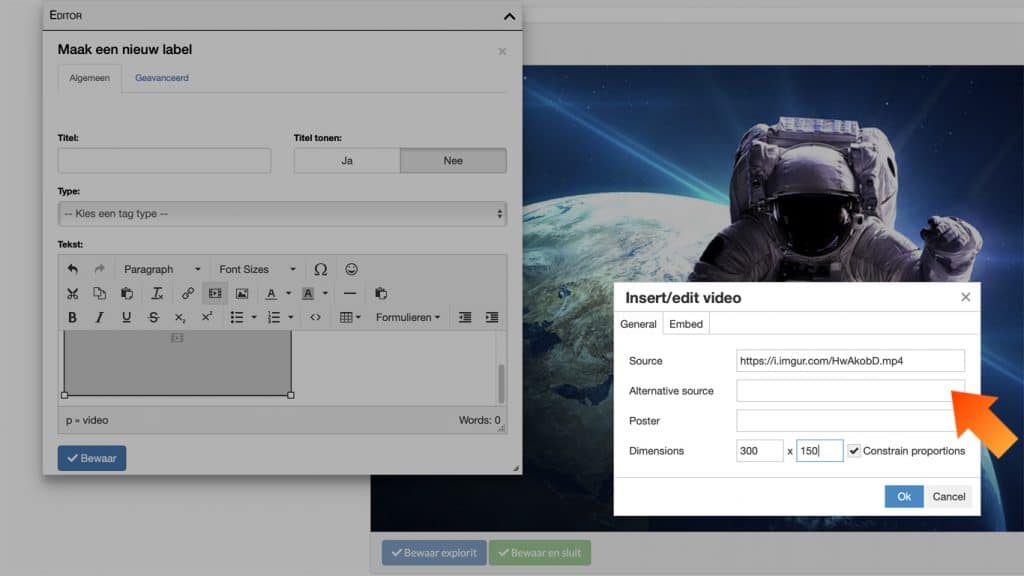
Task: Open the Paragraph format dropdown
Action: pos(162,269)
